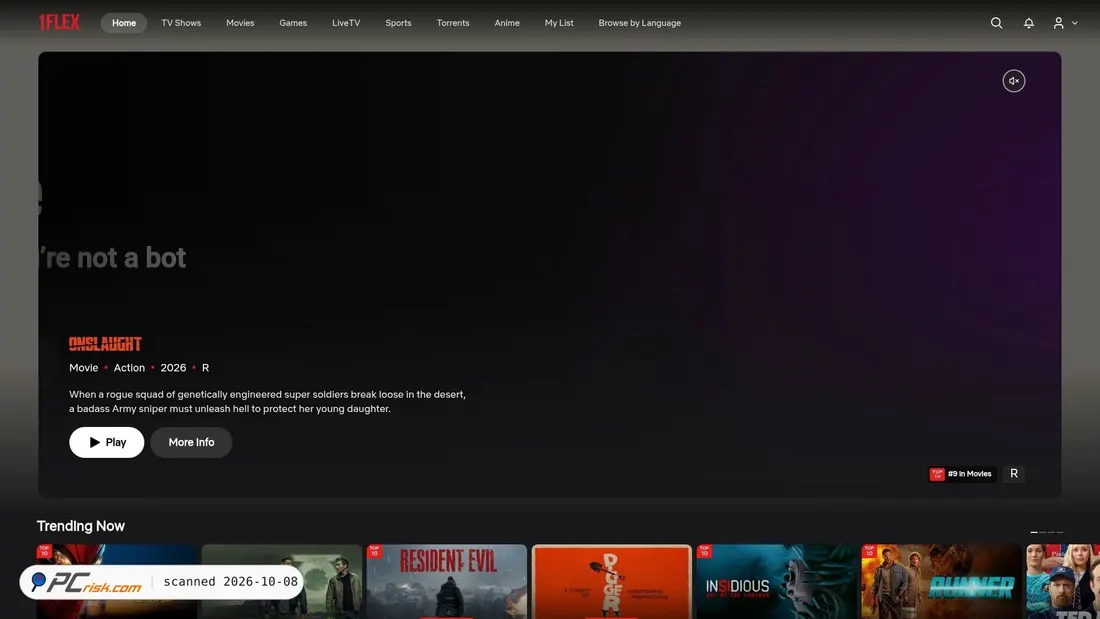Toggle the trailer mute speaker button
The width and height of the screenshot is (1100, 619).
(x=1014, y=81)
